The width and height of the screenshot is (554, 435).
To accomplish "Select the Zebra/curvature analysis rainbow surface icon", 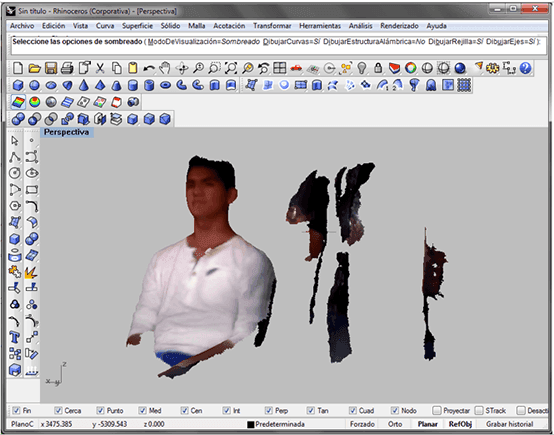I will 18,102.
